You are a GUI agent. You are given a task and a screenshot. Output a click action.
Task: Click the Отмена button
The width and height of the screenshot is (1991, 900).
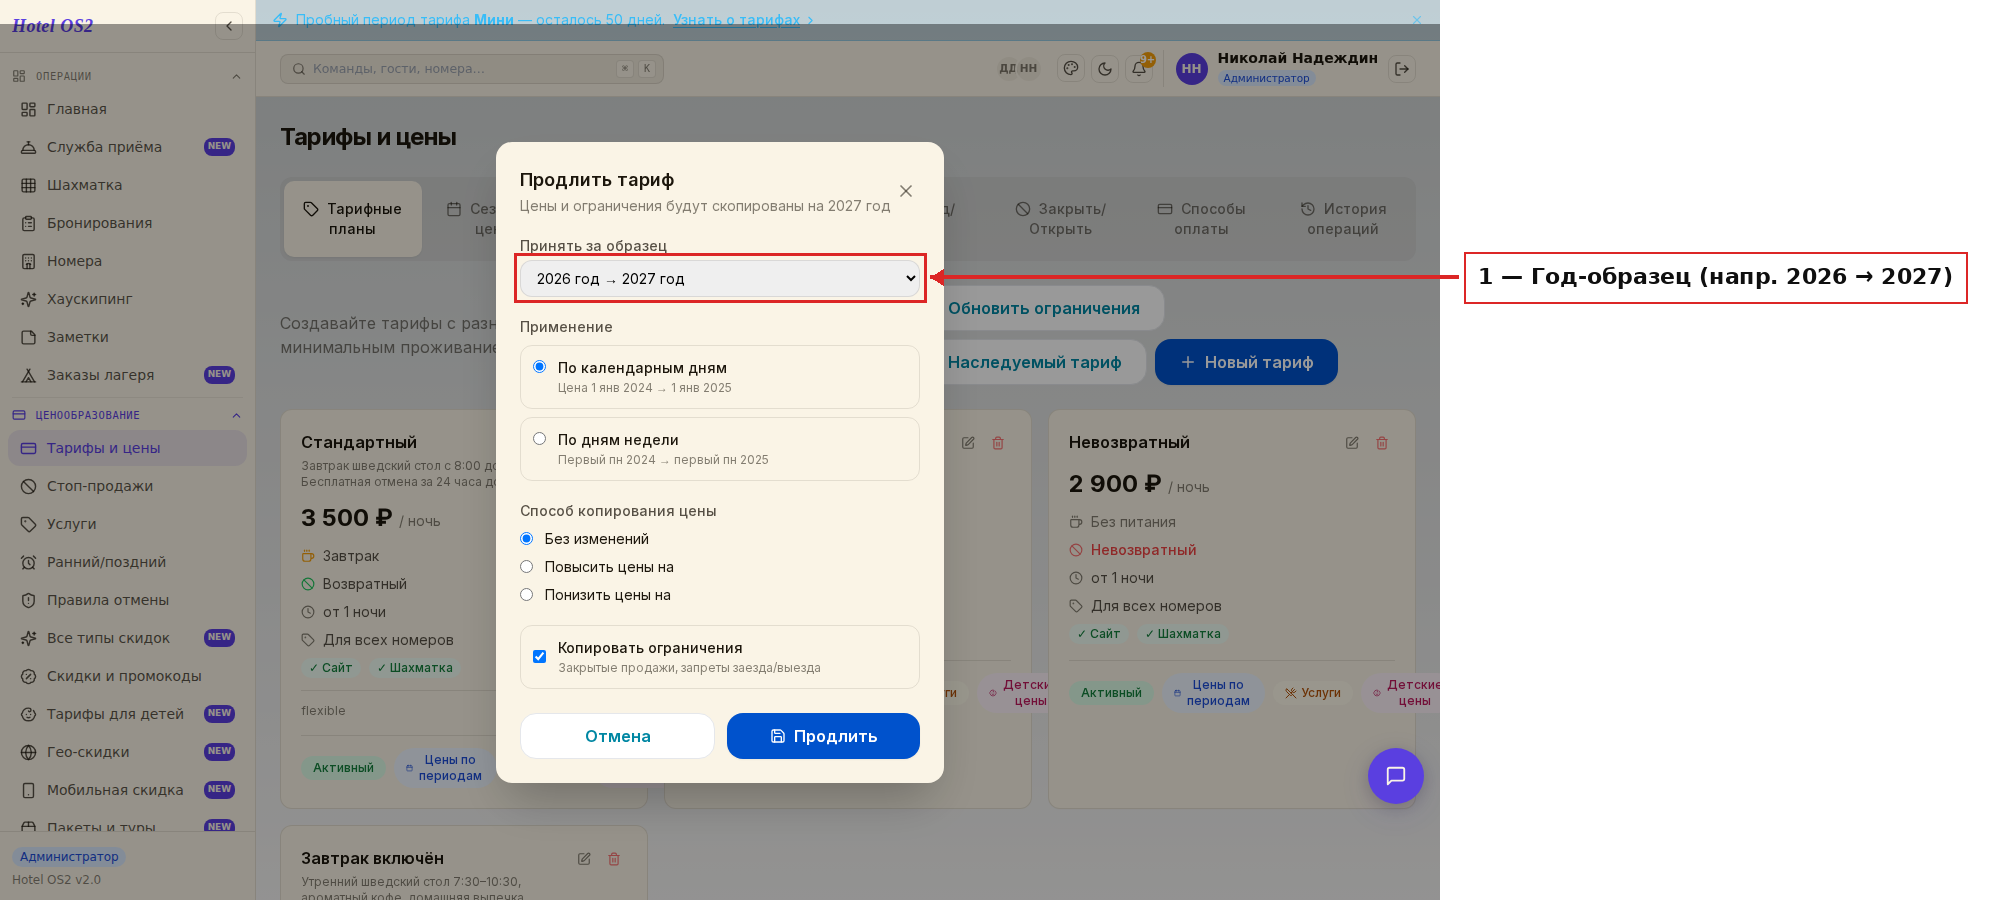617,736
